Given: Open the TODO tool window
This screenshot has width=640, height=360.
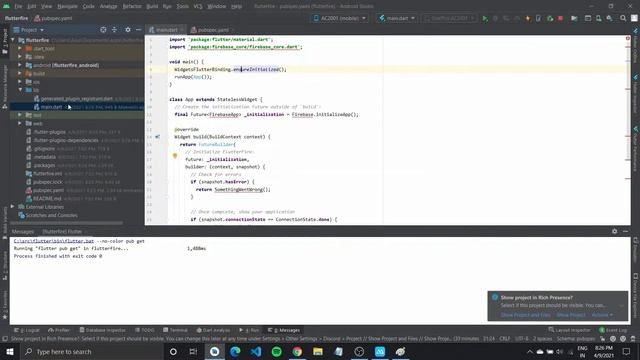Looking at the screenshot, I should tap(144, 330).
